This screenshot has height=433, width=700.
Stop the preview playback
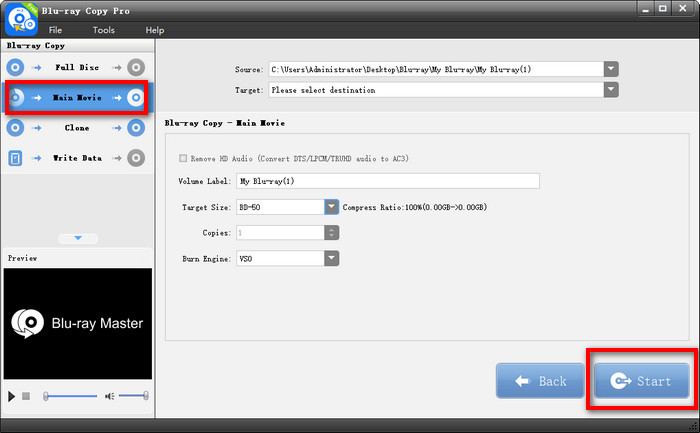(x=26, y=397)
